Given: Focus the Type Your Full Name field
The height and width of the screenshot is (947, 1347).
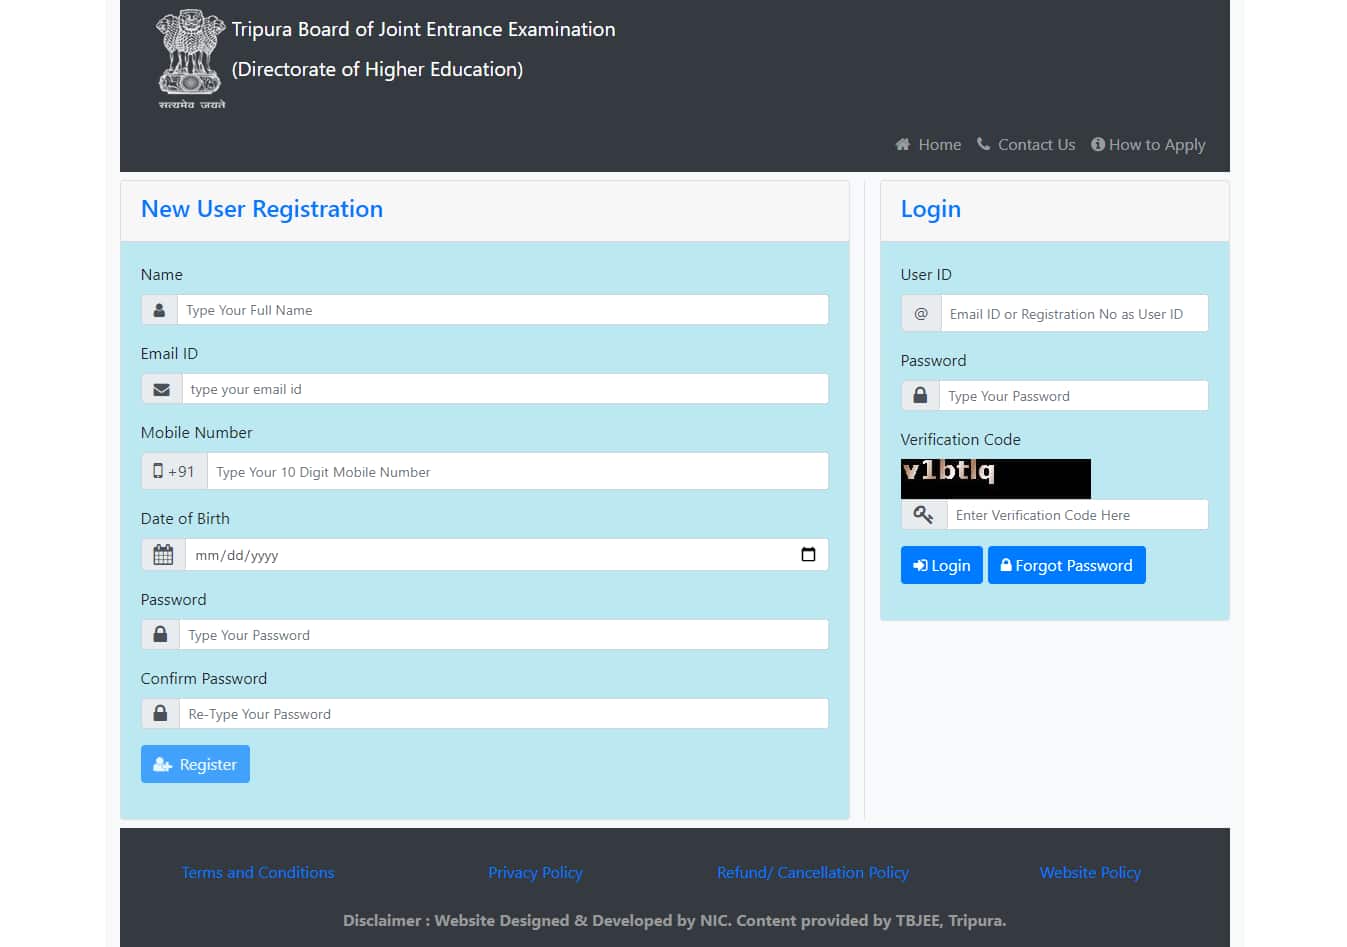Looking at the screenshot, I should 503,310.
